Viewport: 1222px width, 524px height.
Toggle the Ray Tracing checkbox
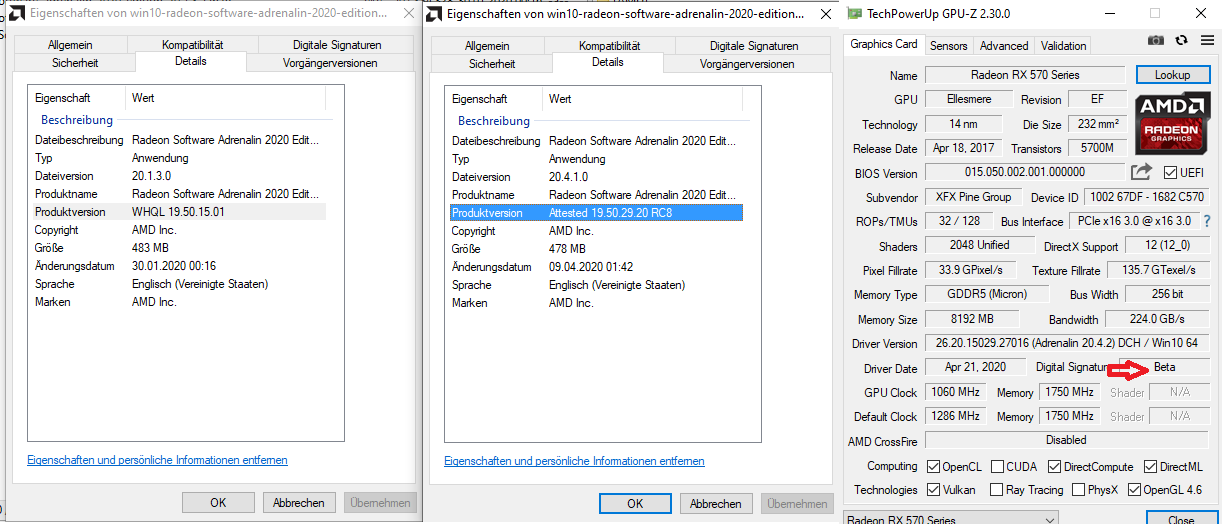click(996, 490)
